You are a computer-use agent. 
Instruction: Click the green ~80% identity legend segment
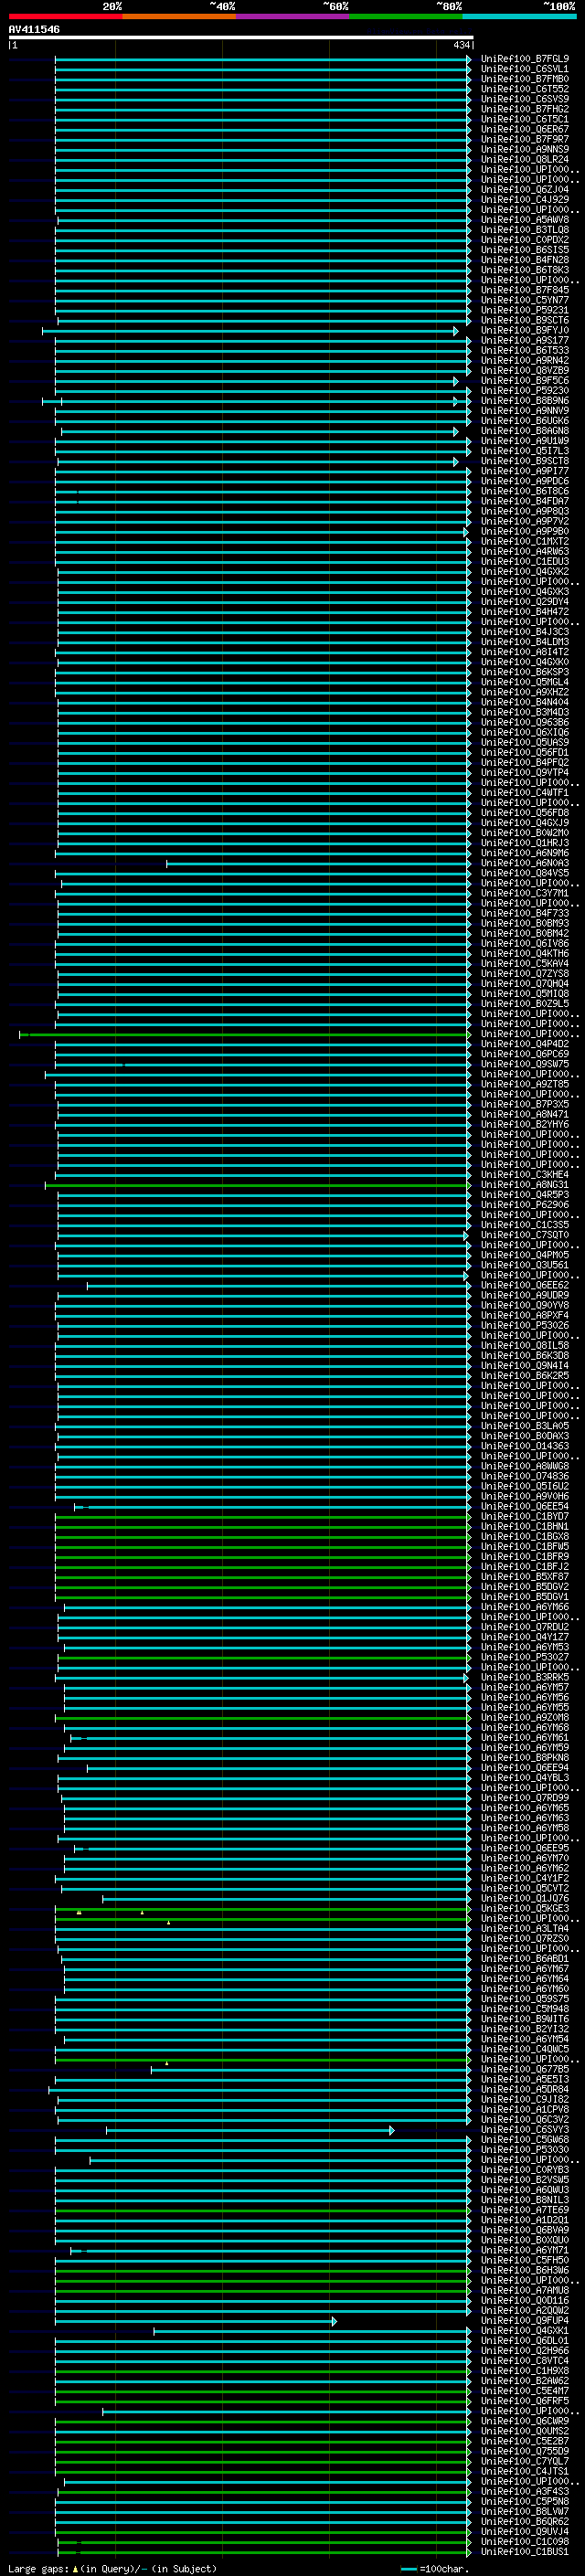point(406,16)
